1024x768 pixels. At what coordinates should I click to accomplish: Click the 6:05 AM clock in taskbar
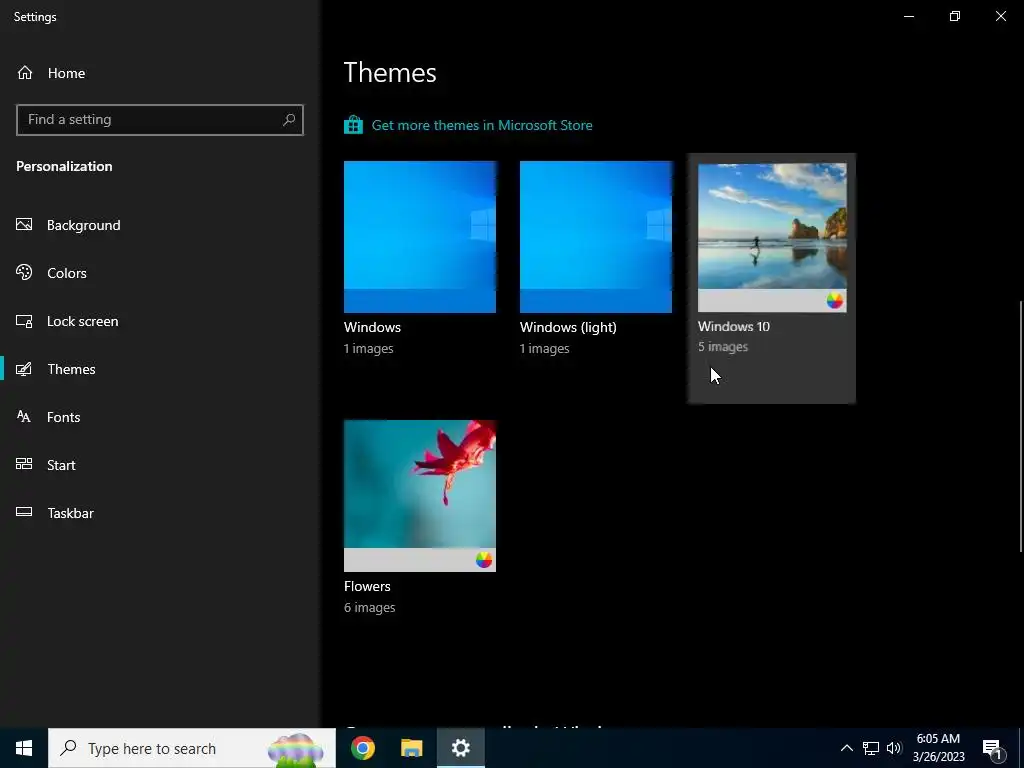tap(938, 739)
